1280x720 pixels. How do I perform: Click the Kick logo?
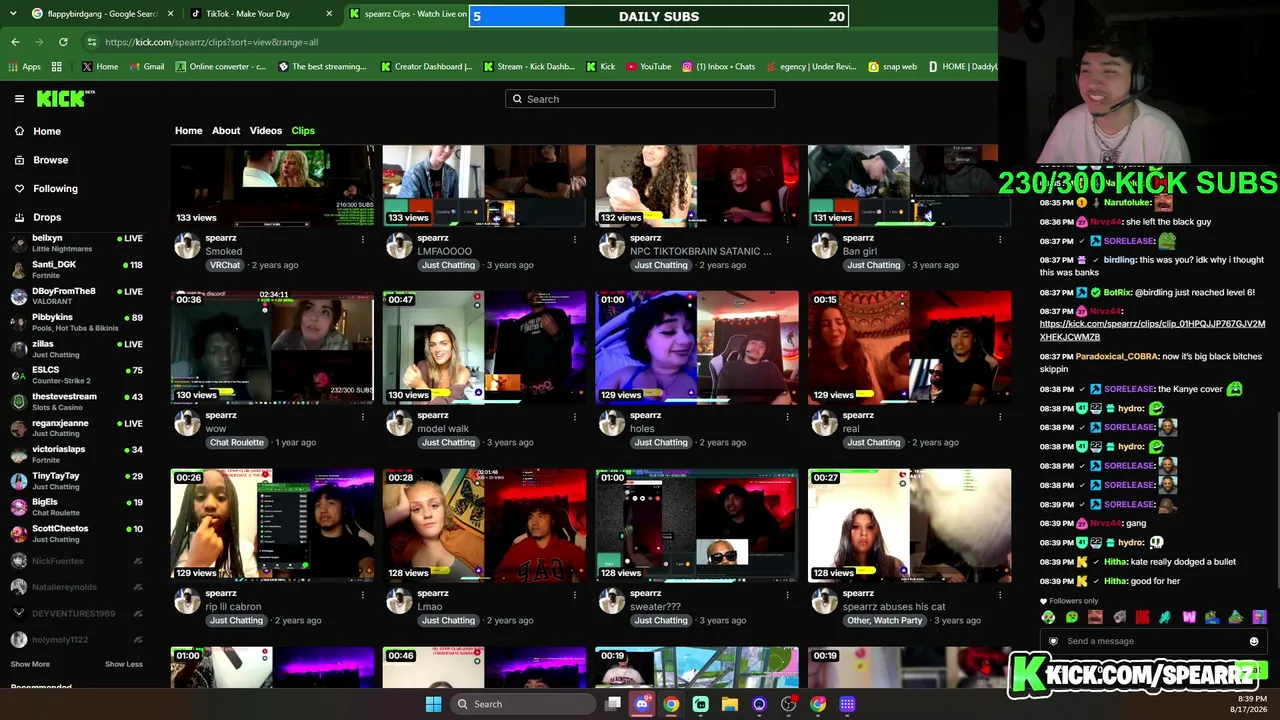pyautogui.click(x=65, y=98)
